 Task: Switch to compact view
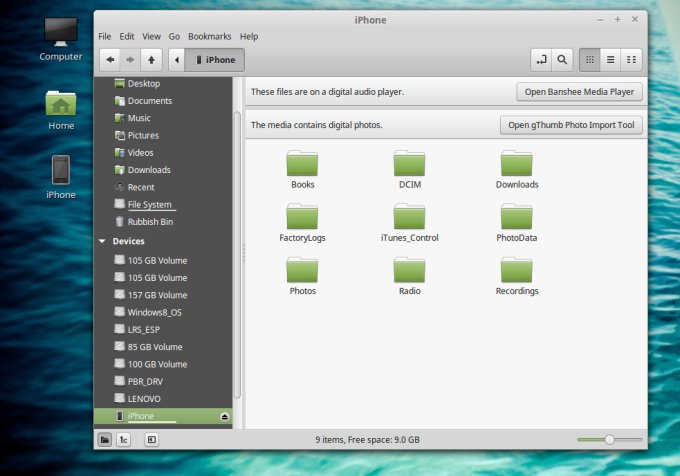coord(631,60)
